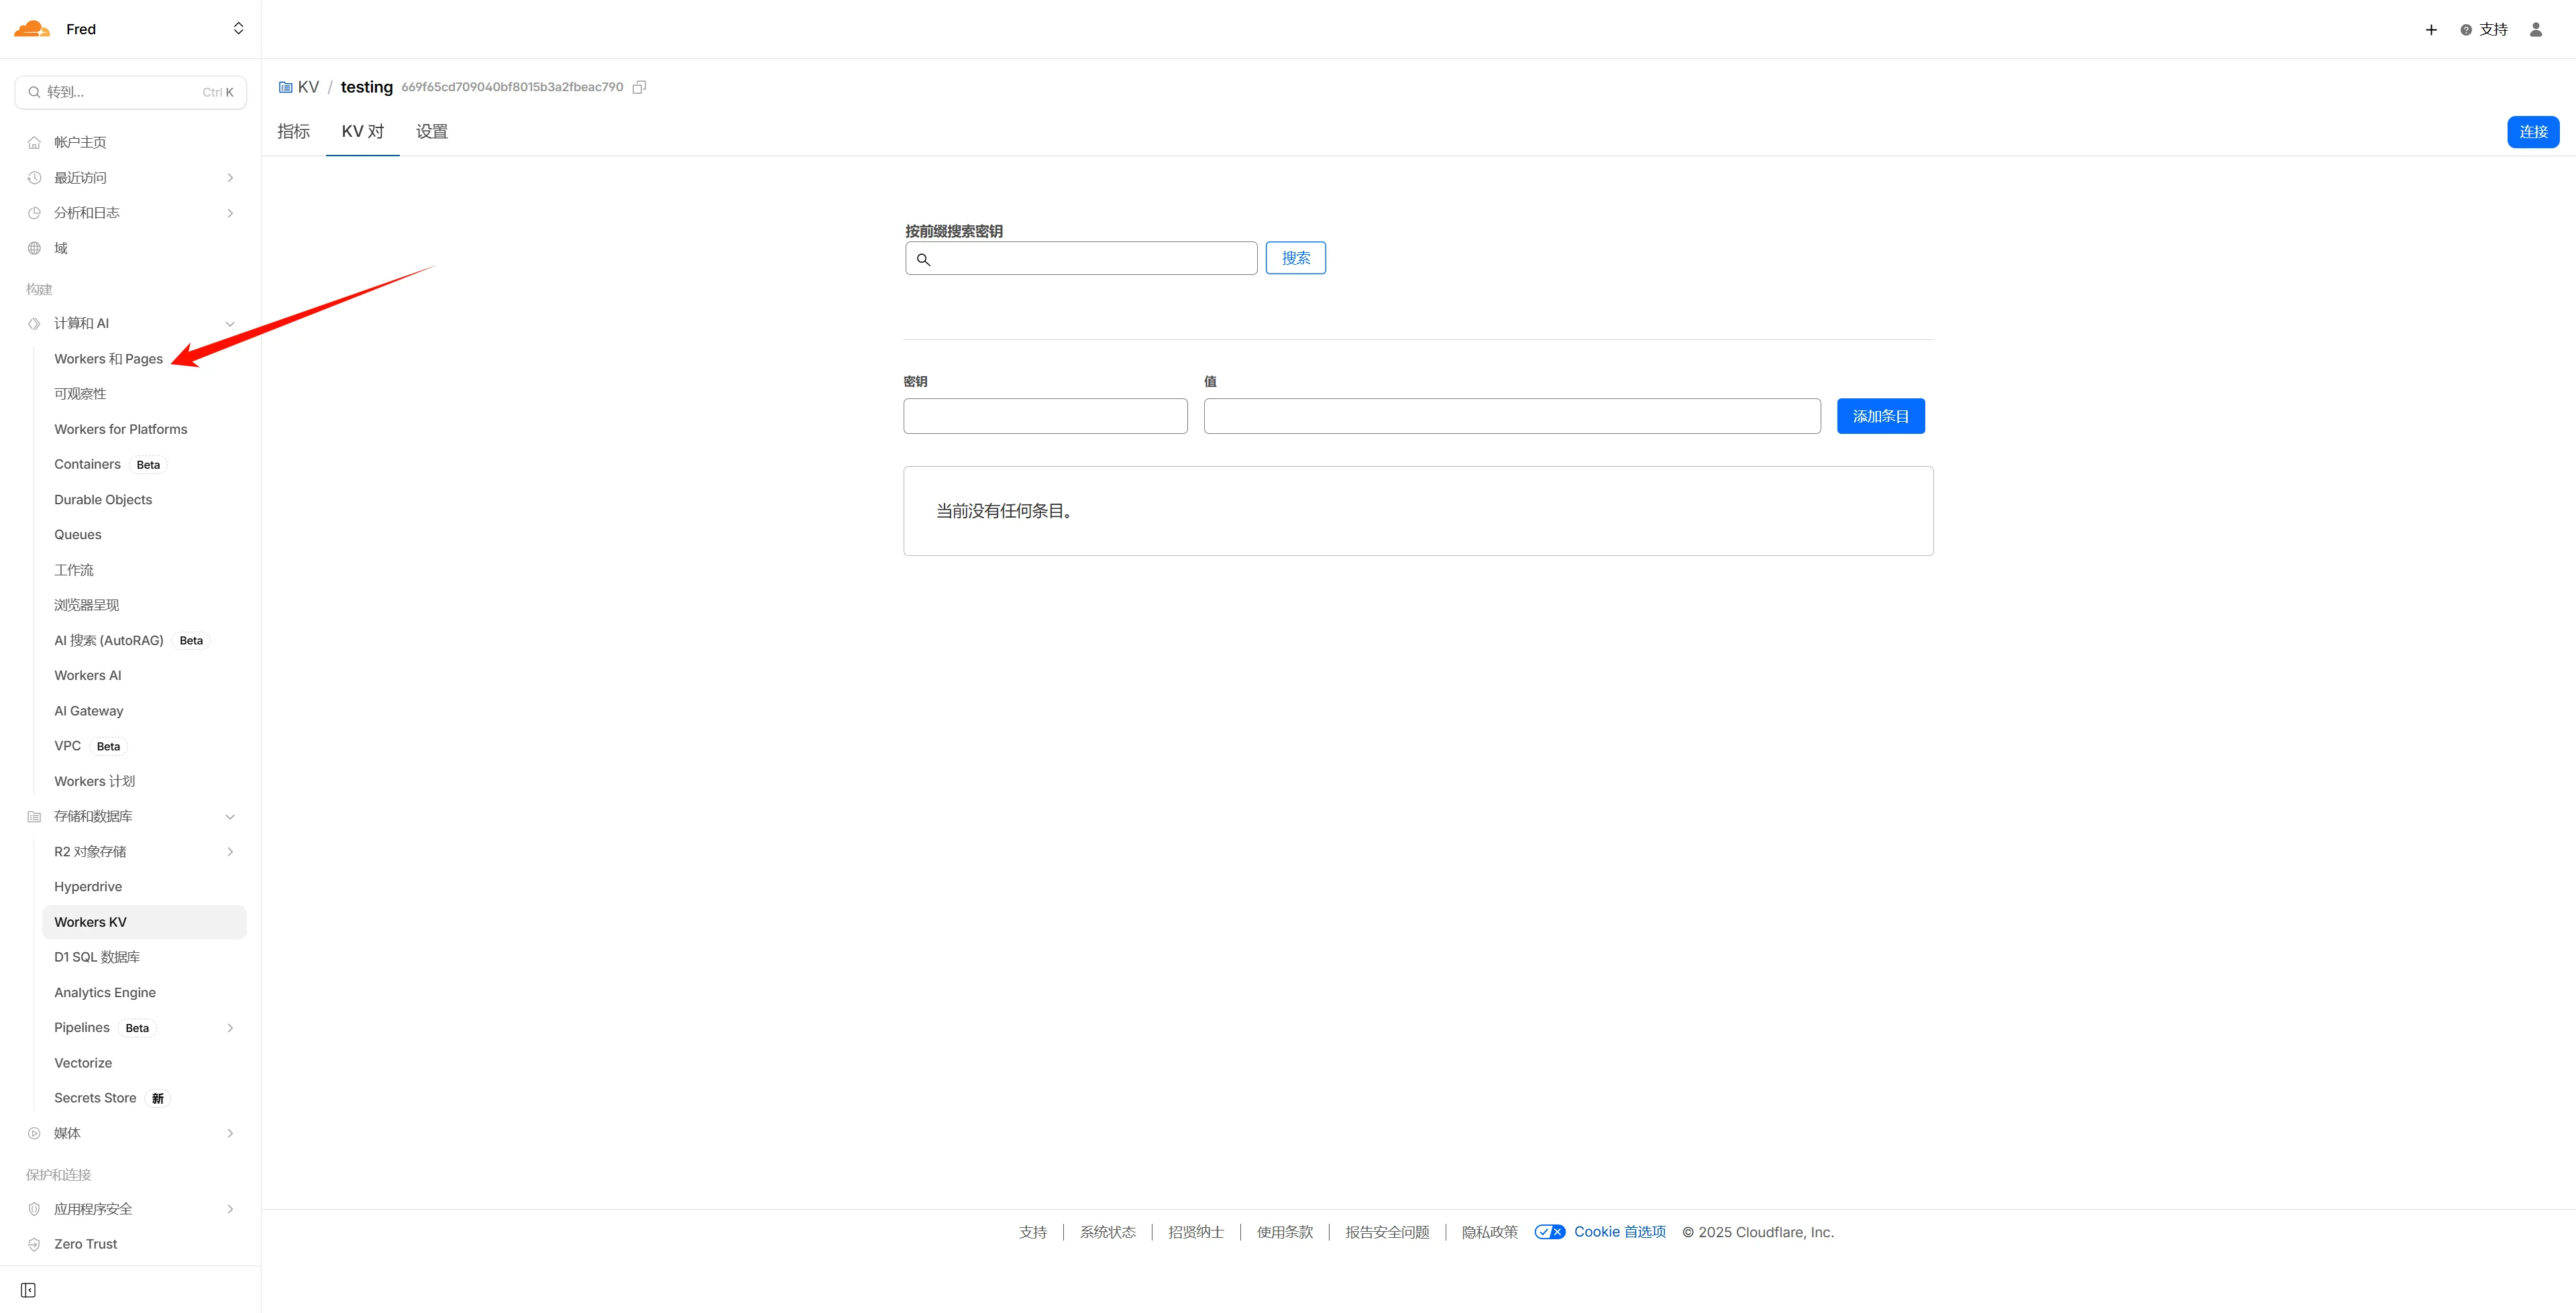Toggle the Cookie 首选项 switch icon
The image size is (2576, 1313).
pyautogui.click(x=1549, y=1232)
